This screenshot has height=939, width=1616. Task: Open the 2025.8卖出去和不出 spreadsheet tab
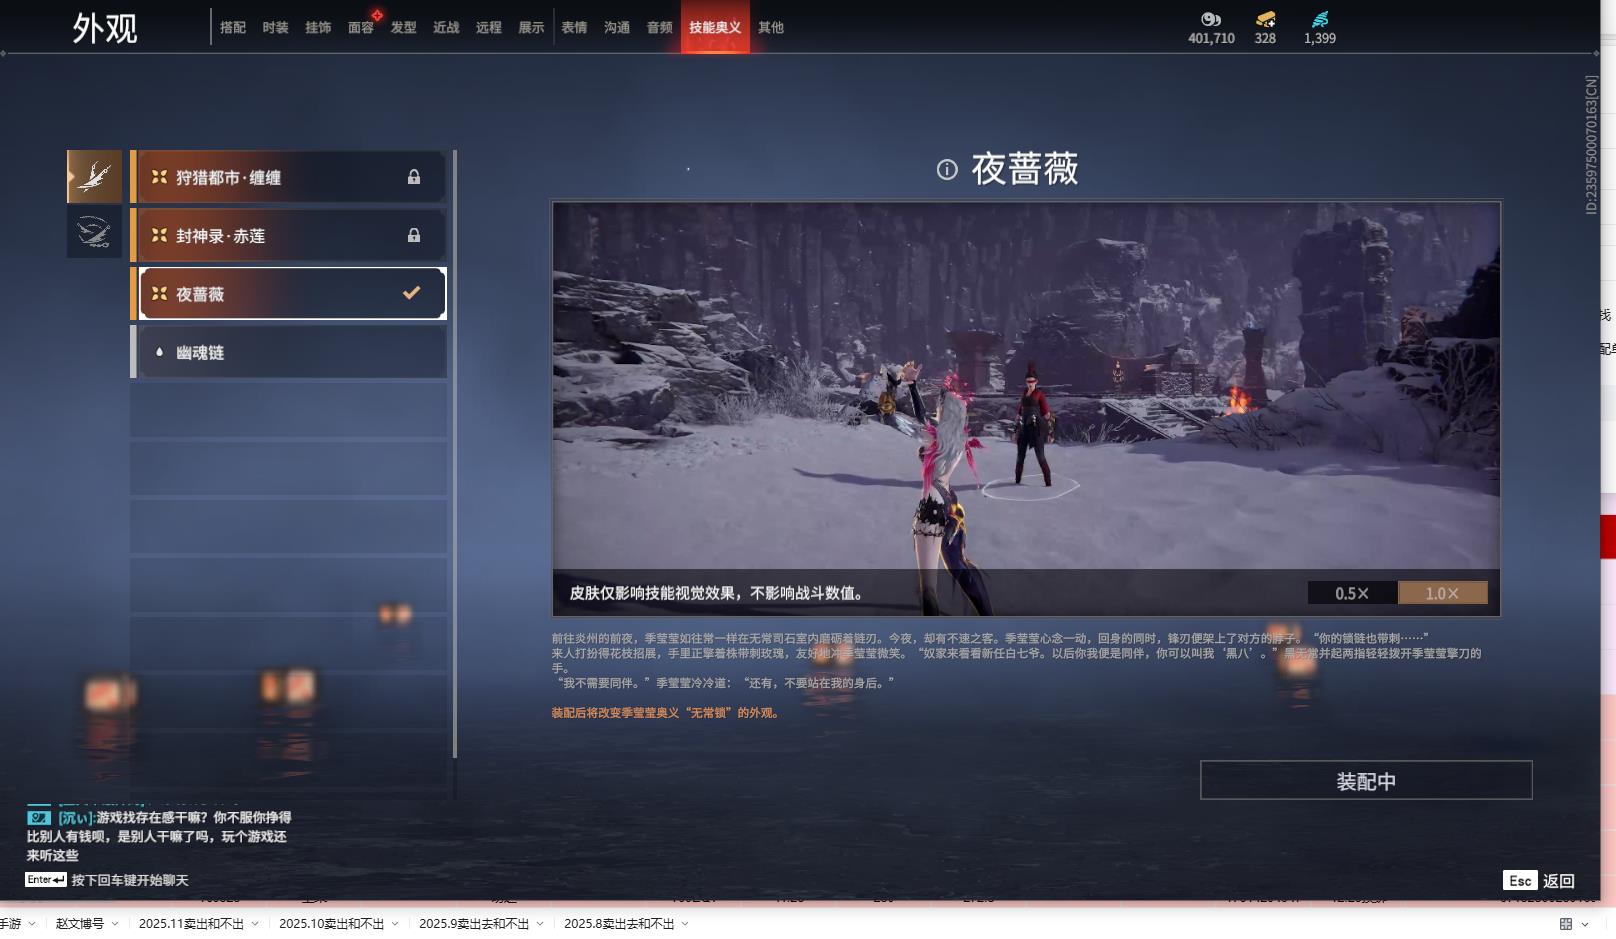click(619, 924)
